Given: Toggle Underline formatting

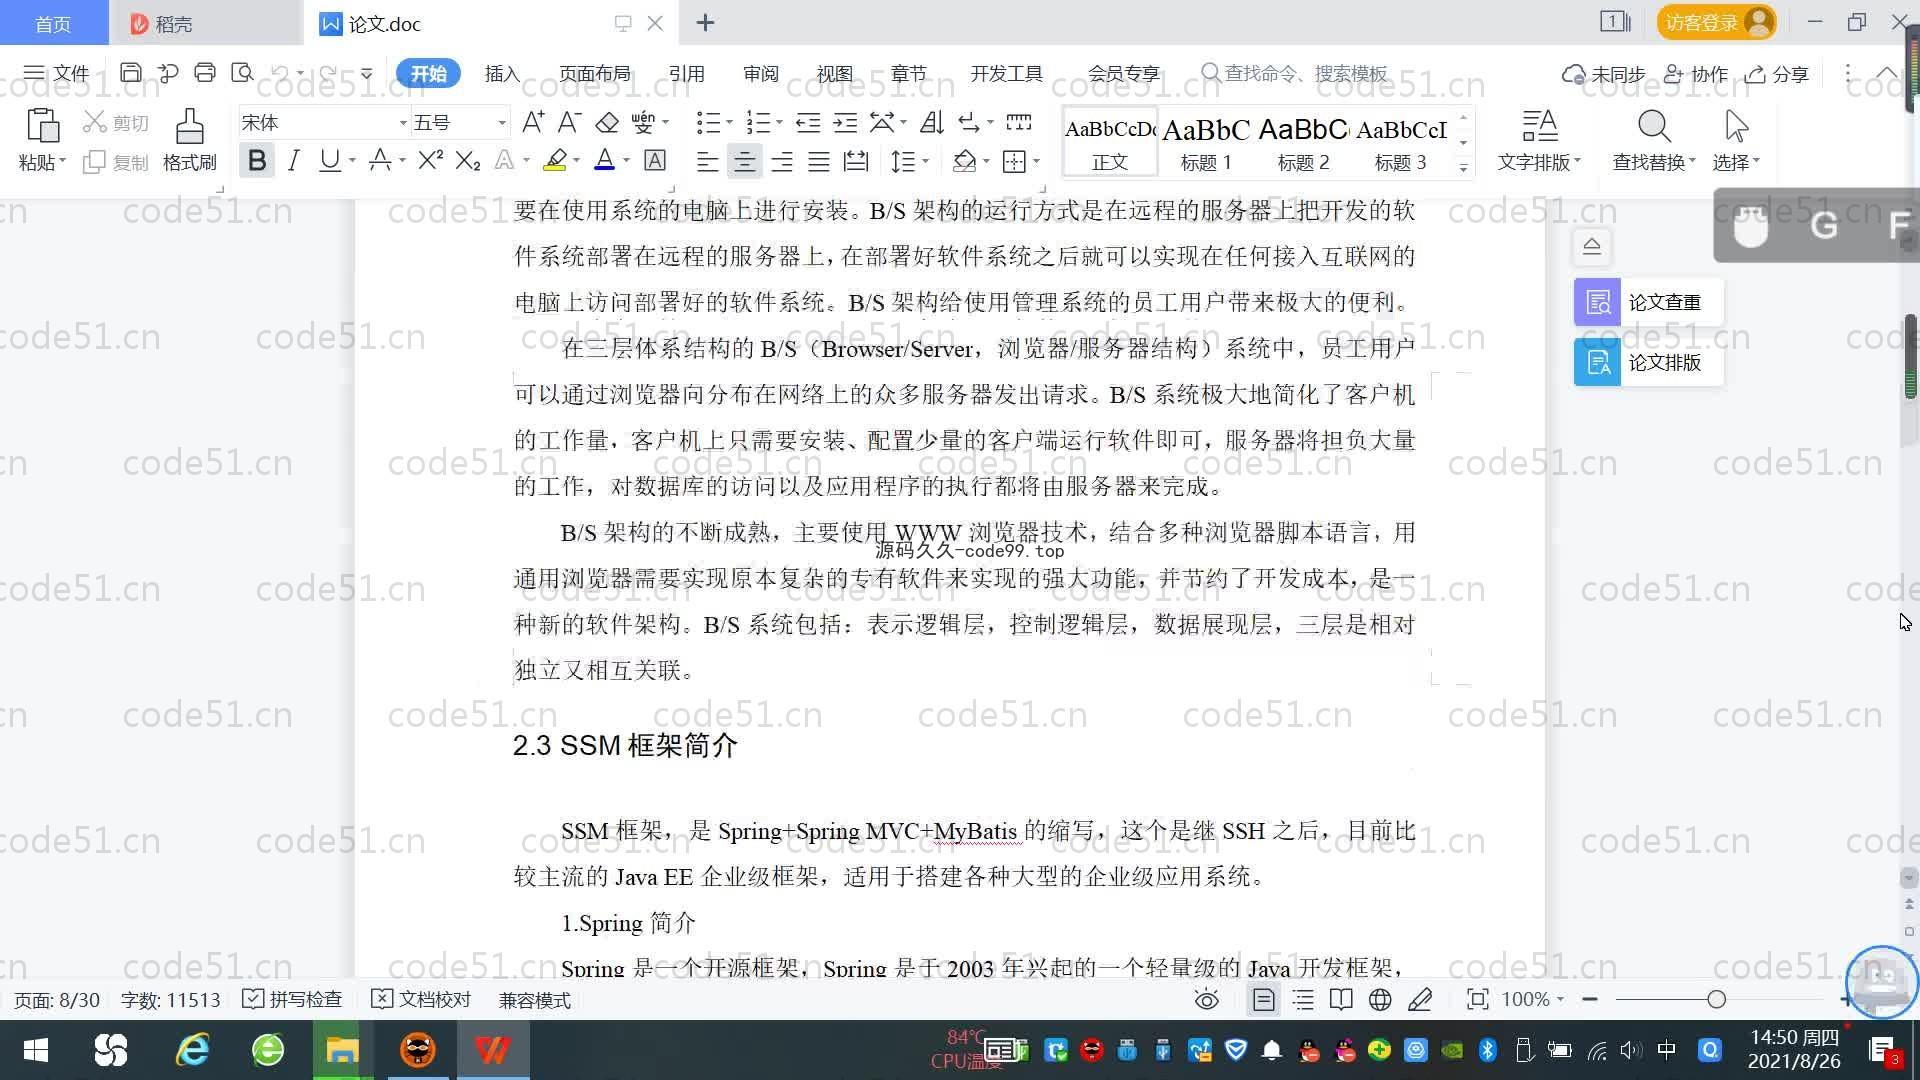Looking at the screenshot, I should [x=329, y=160].
